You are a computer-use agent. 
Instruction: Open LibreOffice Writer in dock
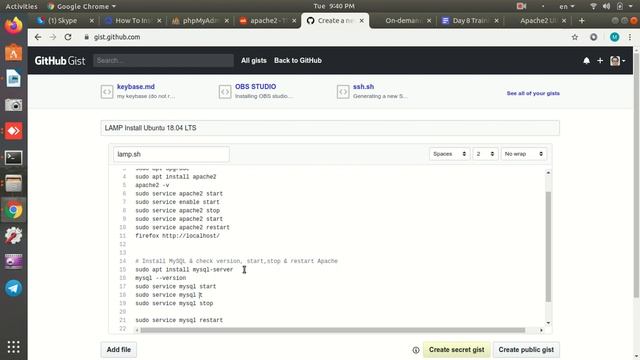pyautogui.click(x=13, y=78)
